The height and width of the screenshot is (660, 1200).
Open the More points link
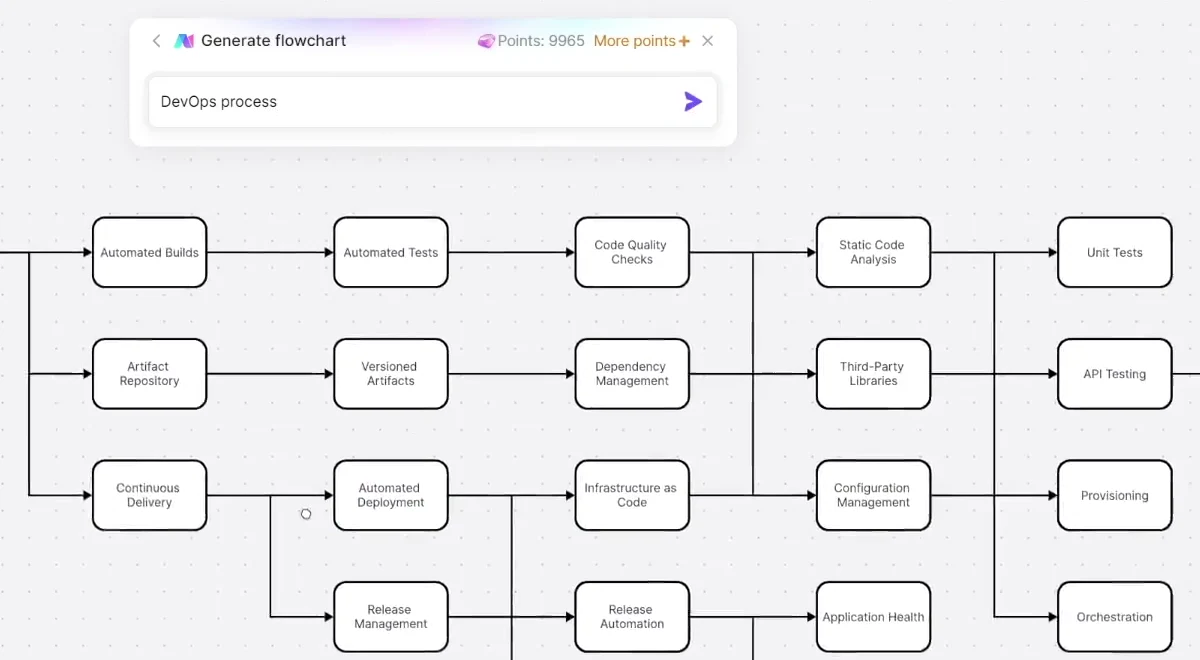click(x=642, y=41)
